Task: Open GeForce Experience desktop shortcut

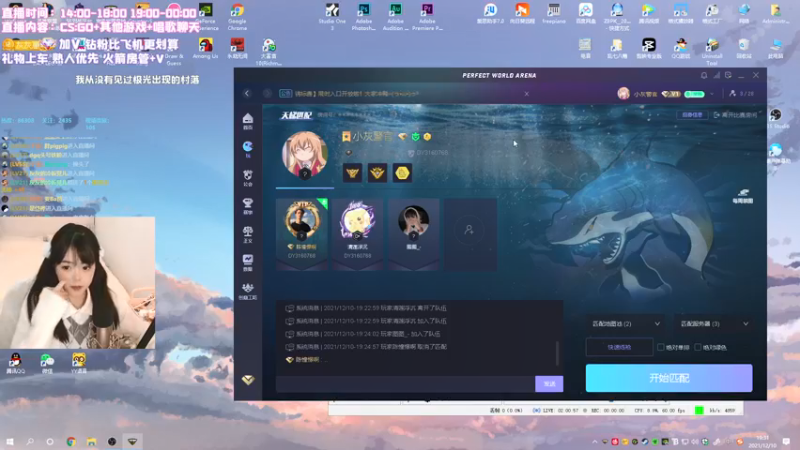Action: (206, 17)
